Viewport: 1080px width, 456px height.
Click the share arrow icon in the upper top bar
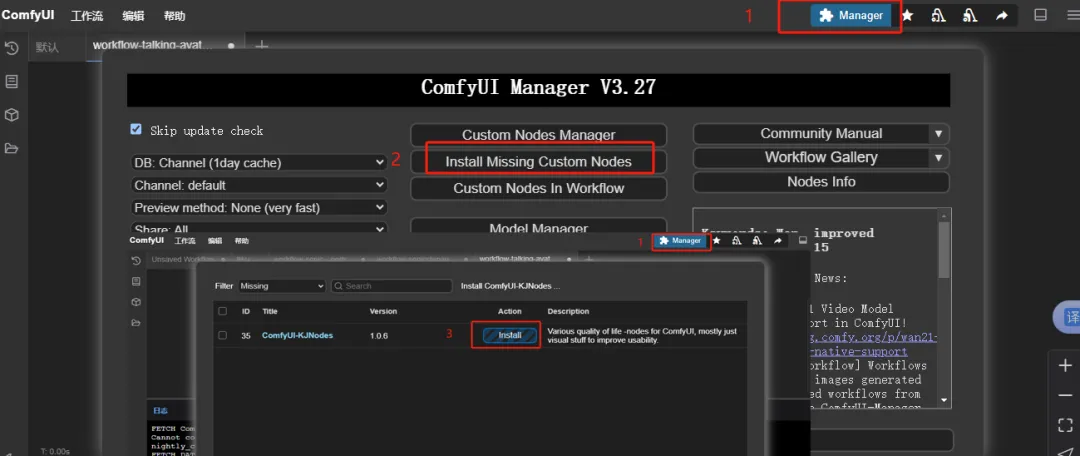pos(1001,15)
